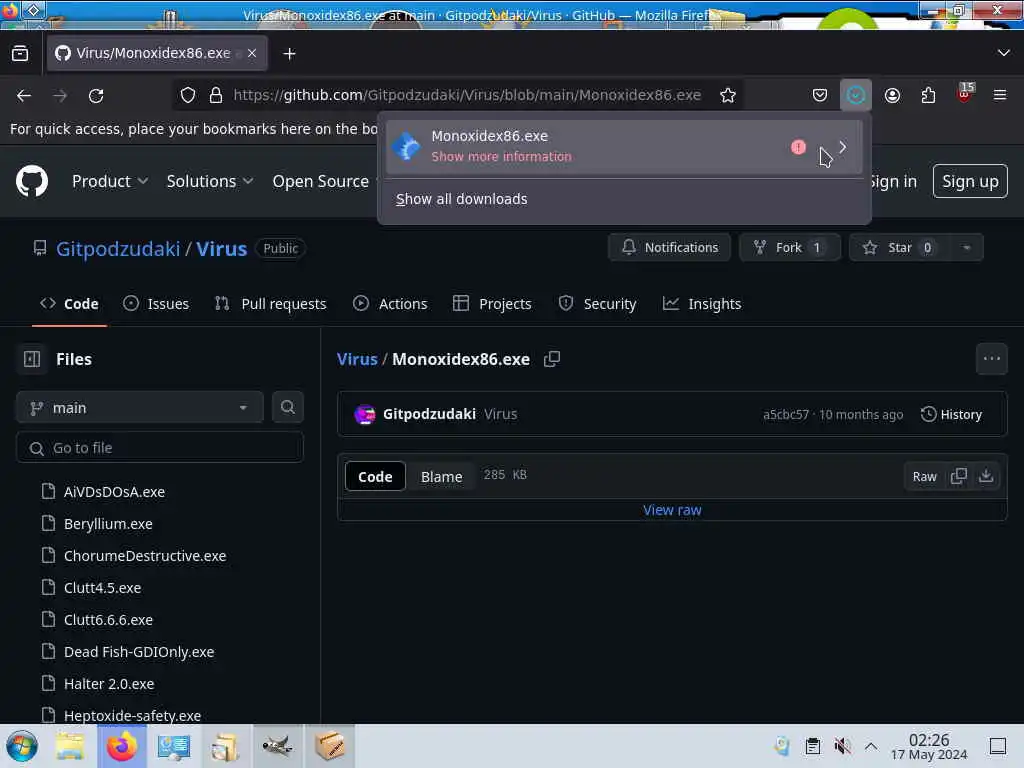1024x768 pixels.
Task: Open the a5cbc57 commit hash link
Action: pyautogui.click(x=786, y=415)
